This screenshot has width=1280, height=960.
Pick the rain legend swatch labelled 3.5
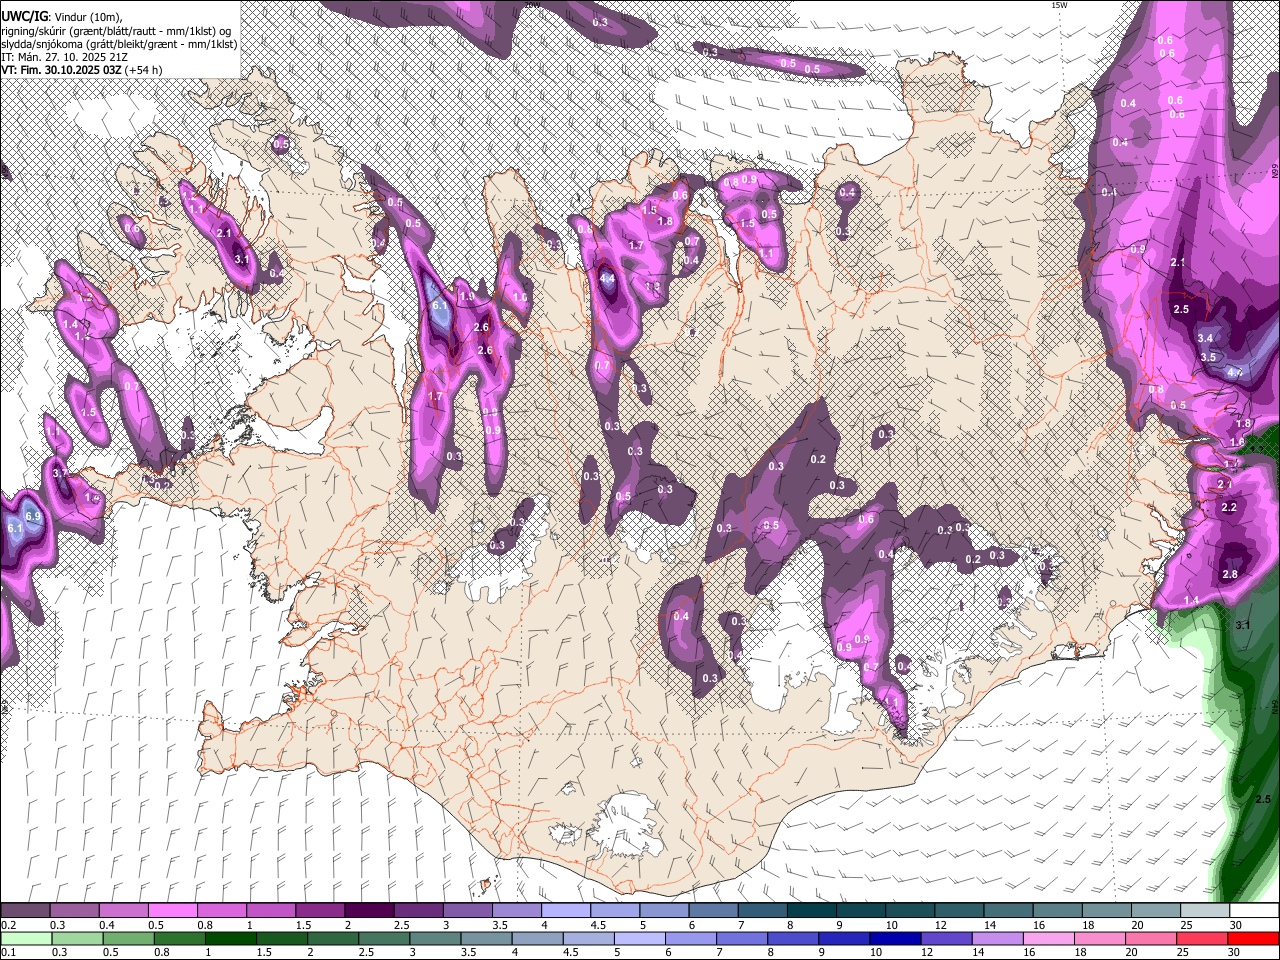tap(487, 939)
